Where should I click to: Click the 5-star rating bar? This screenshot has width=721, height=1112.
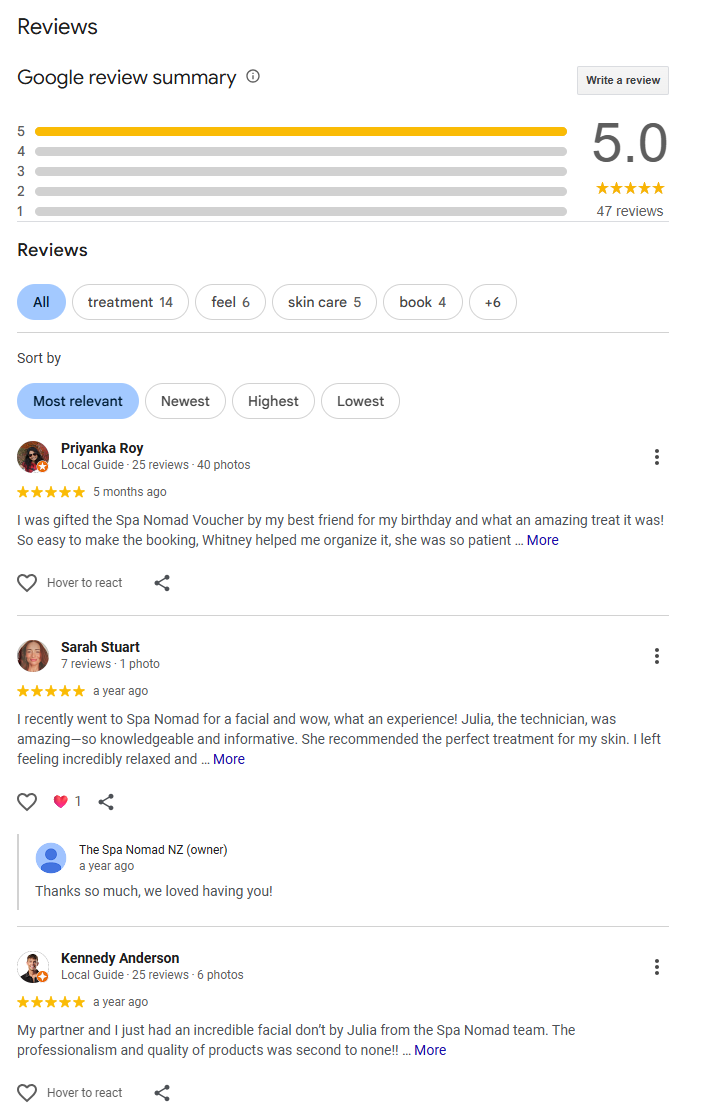[300, 131]
